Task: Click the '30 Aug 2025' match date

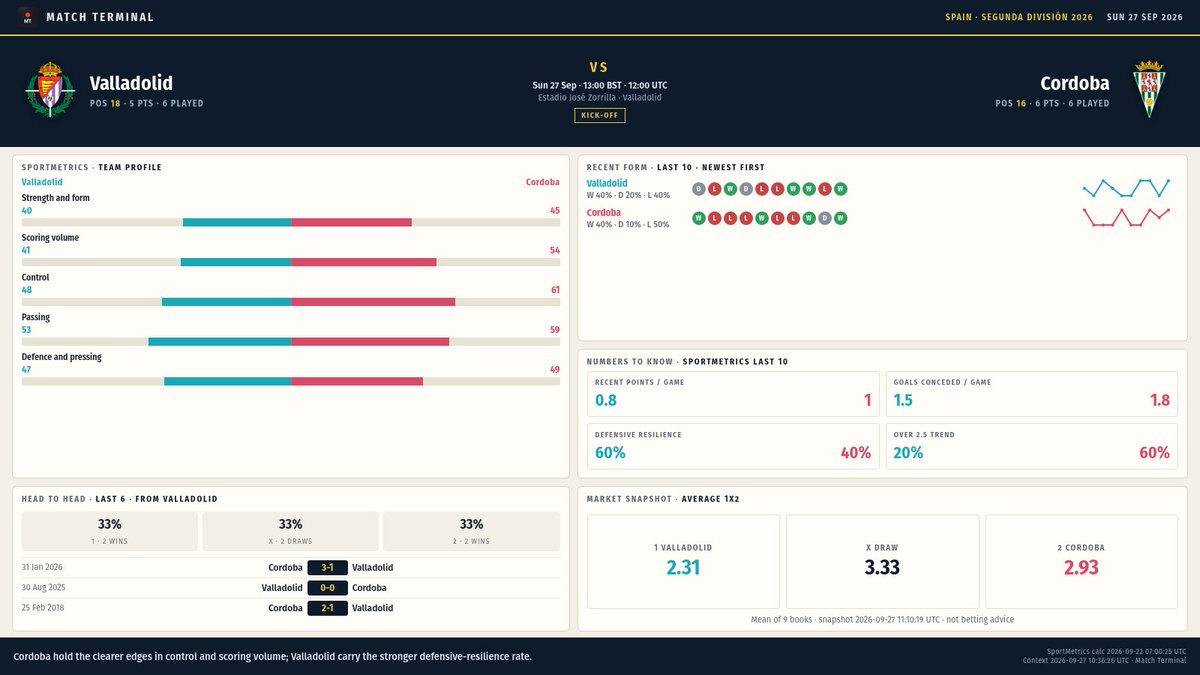Action: [46, 587]
